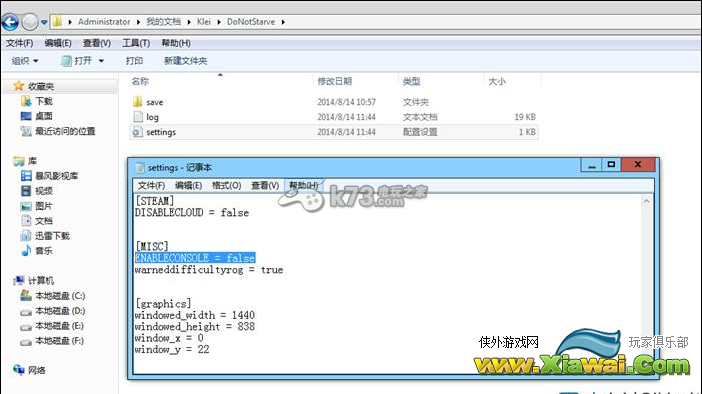Image resolution: width=702 pixels, height=394 pixels.
Task: Minimize the settings Notepad window
Action: pyautogui.click(x=592, y=165)
